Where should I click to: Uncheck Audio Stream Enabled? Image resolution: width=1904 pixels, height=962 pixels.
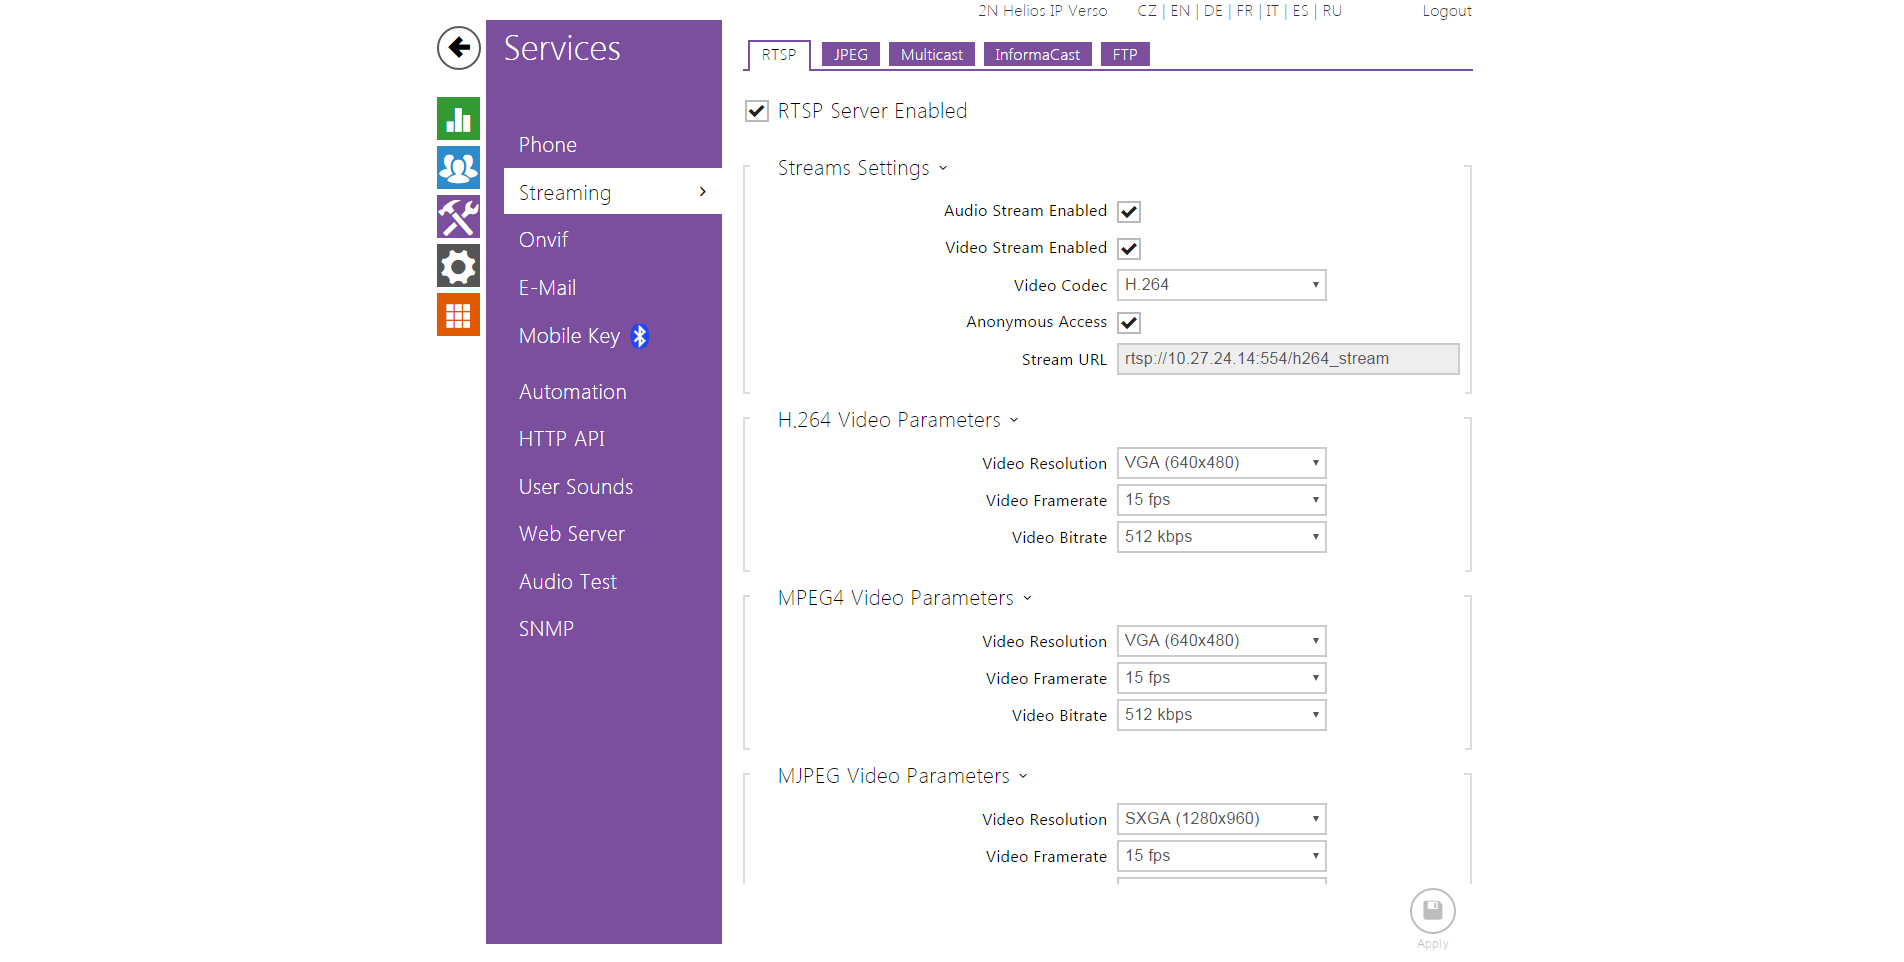[x=1129, y=211]
